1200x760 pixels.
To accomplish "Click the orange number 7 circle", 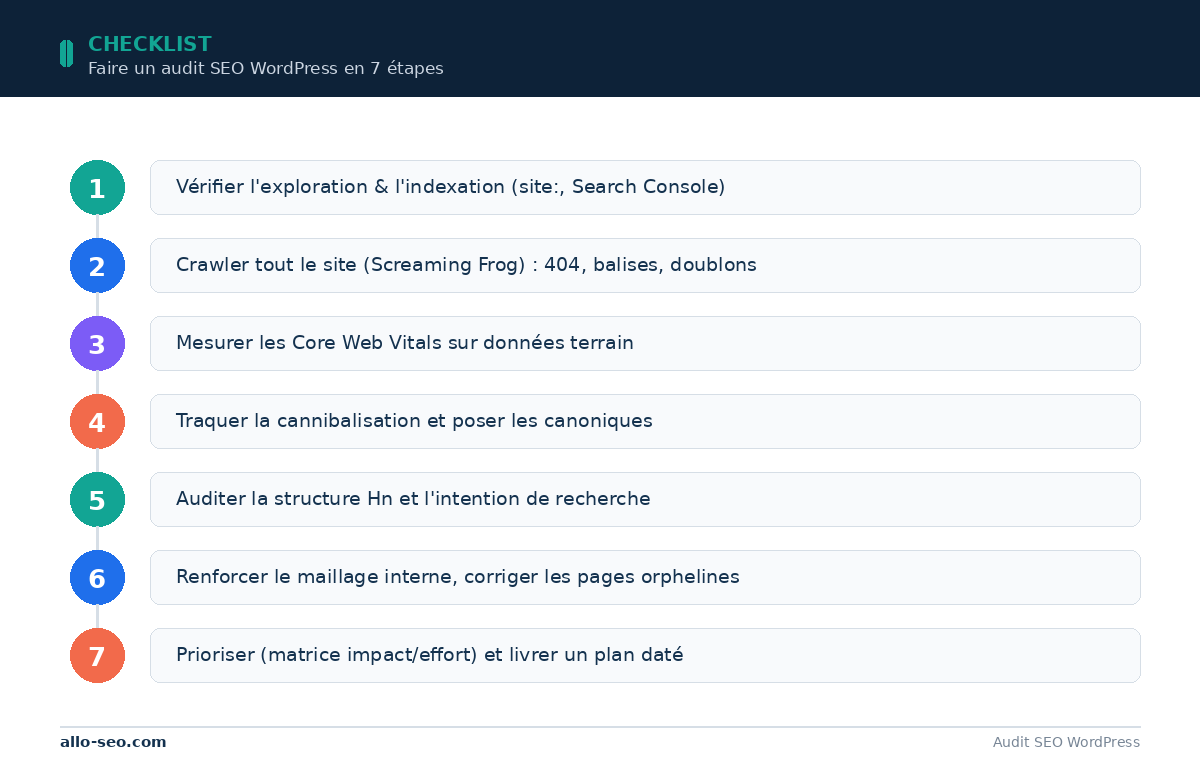I will 97,655.
